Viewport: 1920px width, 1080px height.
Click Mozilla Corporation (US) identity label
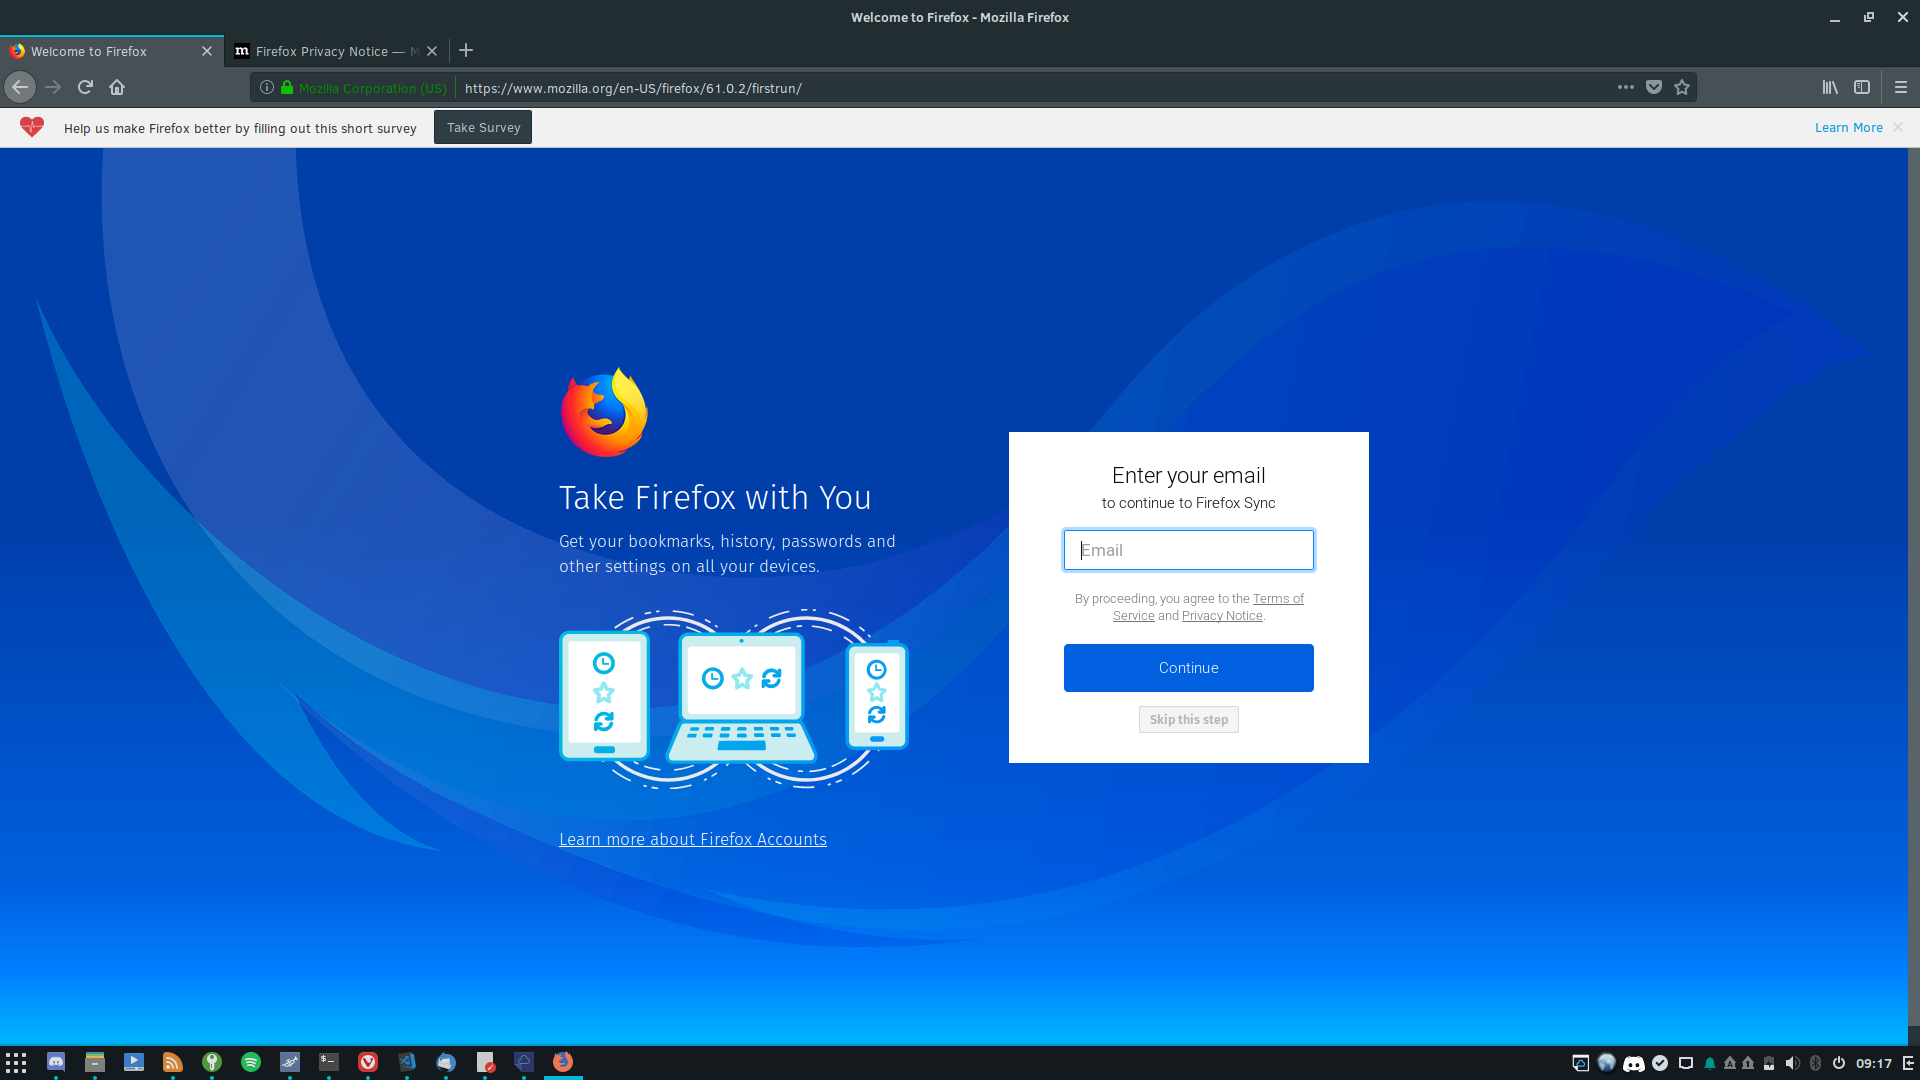coord(372,88)
